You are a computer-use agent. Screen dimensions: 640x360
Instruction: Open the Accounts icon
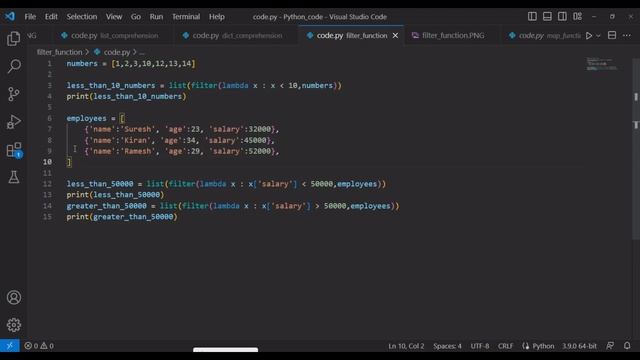tap(13, 297)
